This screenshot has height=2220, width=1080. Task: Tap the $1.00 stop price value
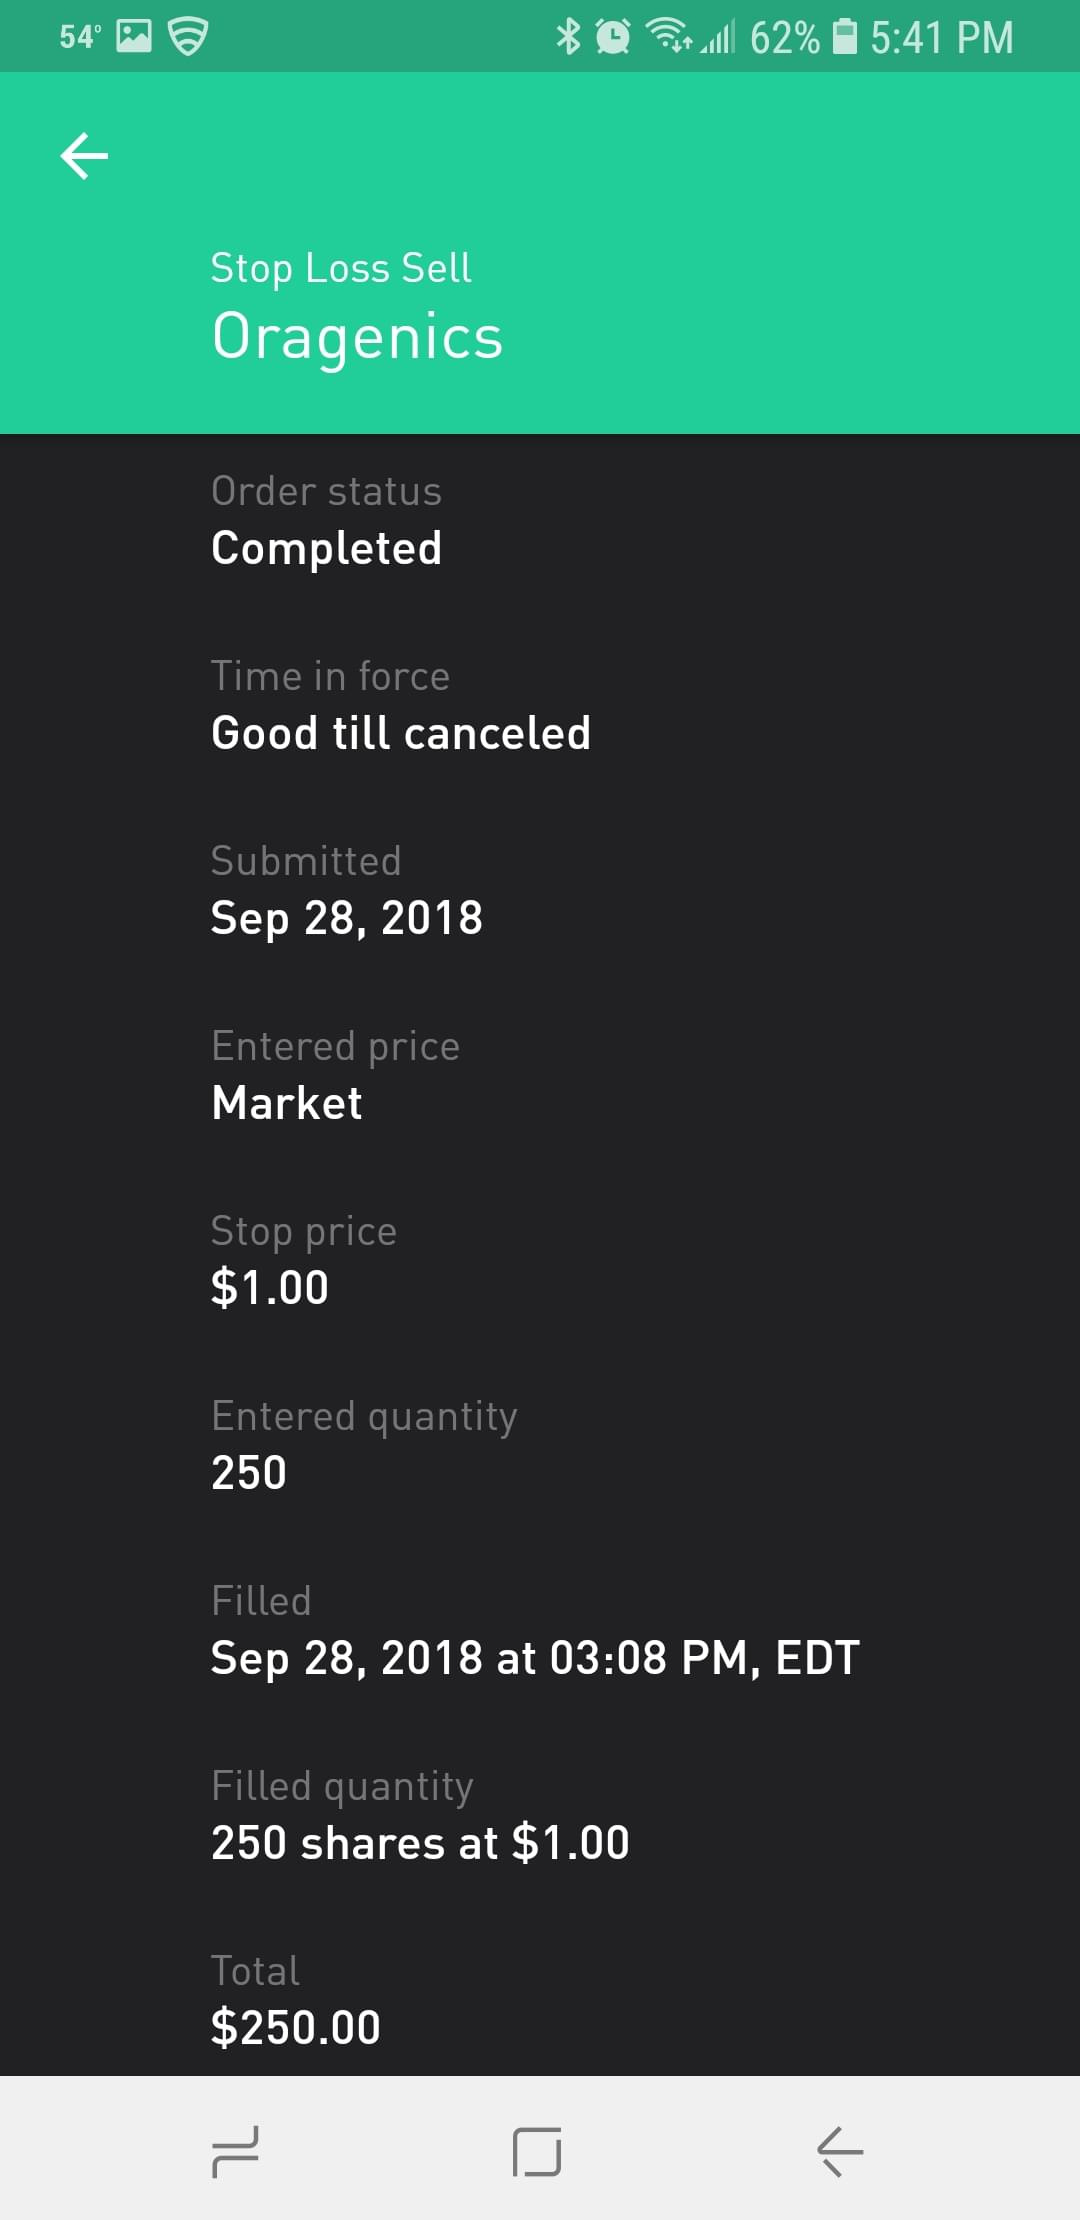pyautogui.click(x=270, y=1288)
